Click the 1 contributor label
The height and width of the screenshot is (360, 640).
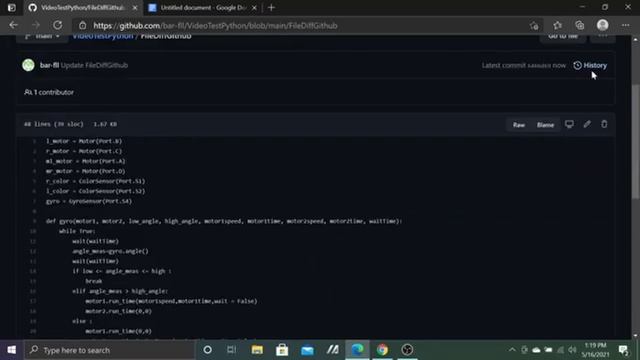[49, 92]
